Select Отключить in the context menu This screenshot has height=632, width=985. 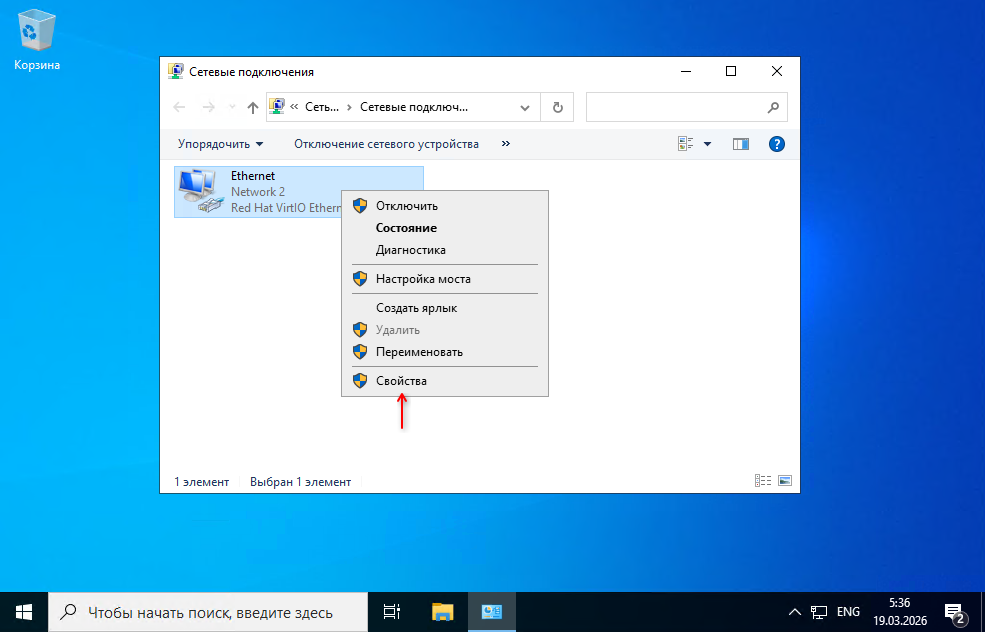click(x=406, y=206)
